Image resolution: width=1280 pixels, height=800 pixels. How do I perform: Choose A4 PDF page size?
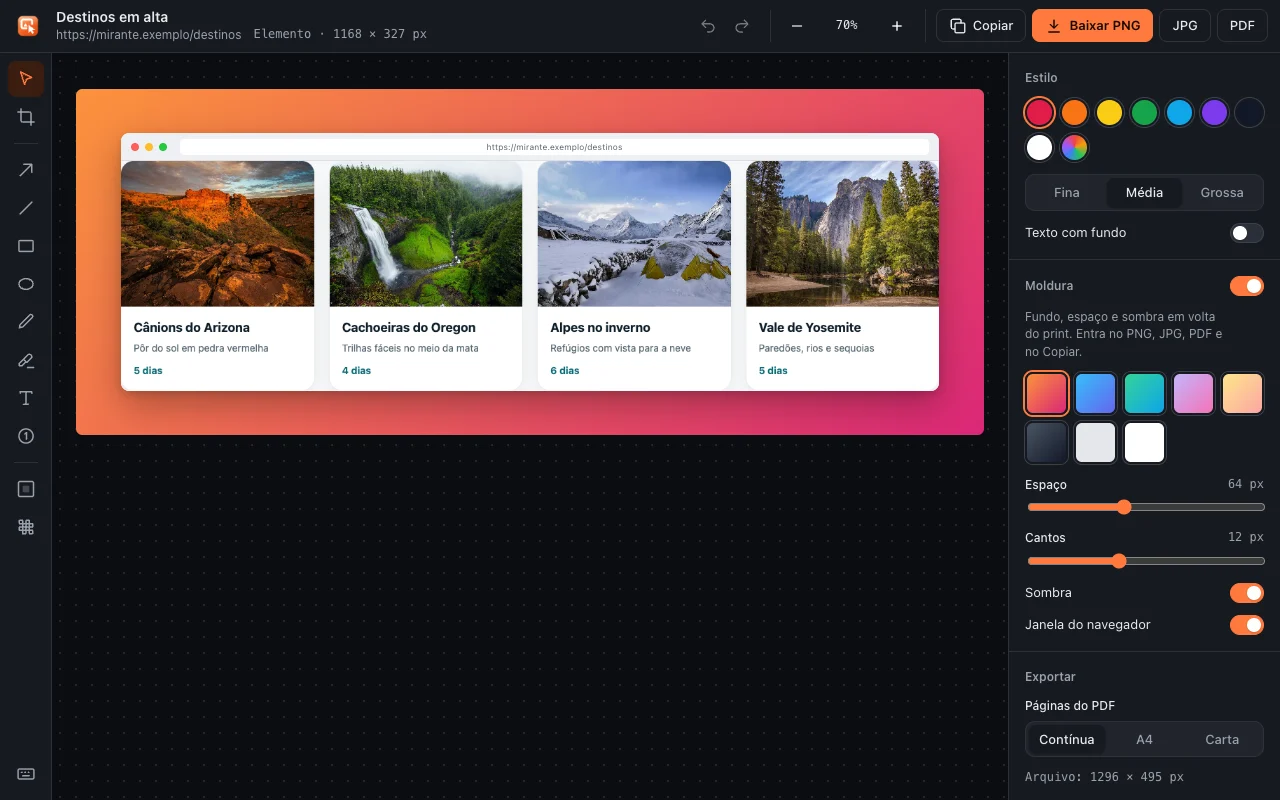(1144, 740)
